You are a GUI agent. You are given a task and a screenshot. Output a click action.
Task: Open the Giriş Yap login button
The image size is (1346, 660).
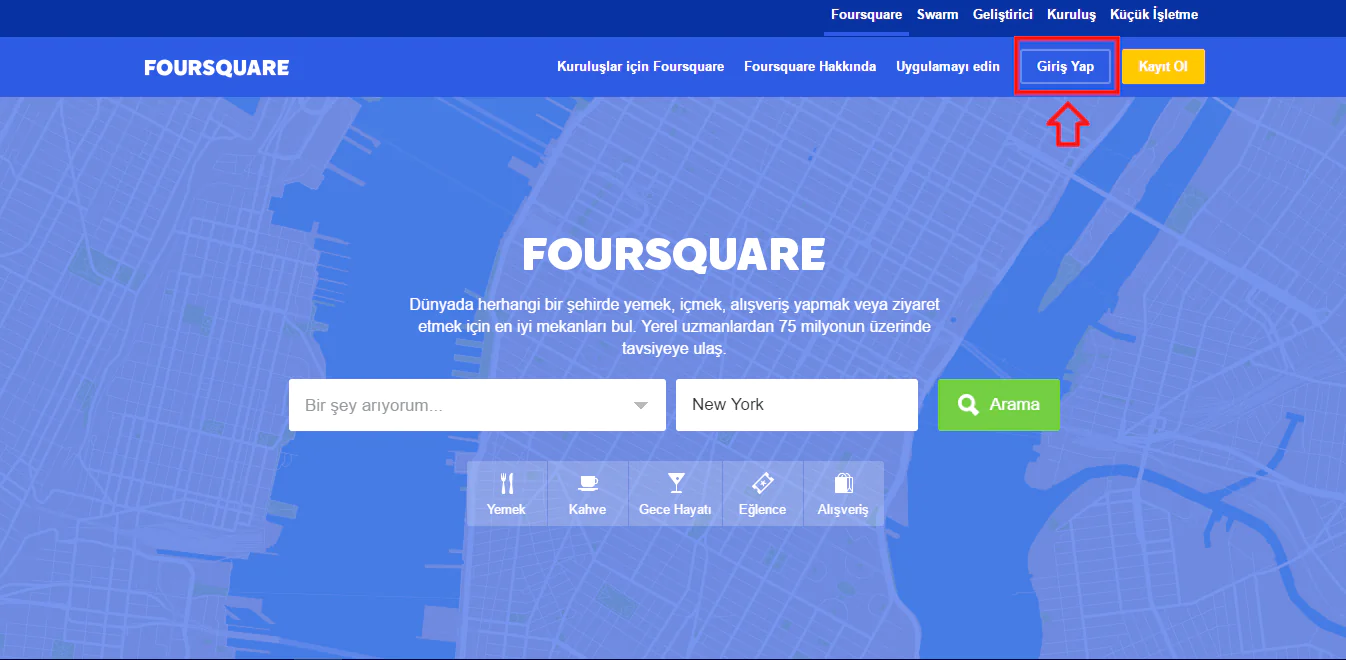point(1065,67)
